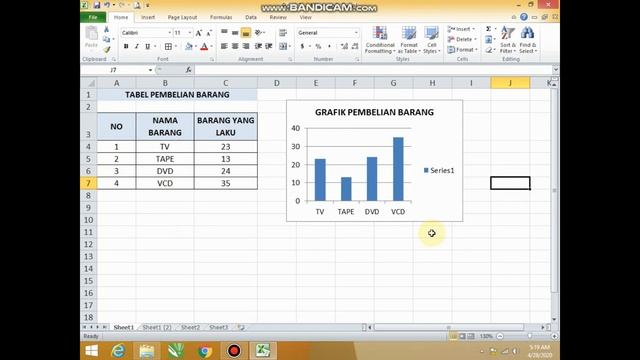The width and height of the screenshot is (640, 360).
Task: Decrease font size with Shrink Font icon
Action: [x=209, y=33]
